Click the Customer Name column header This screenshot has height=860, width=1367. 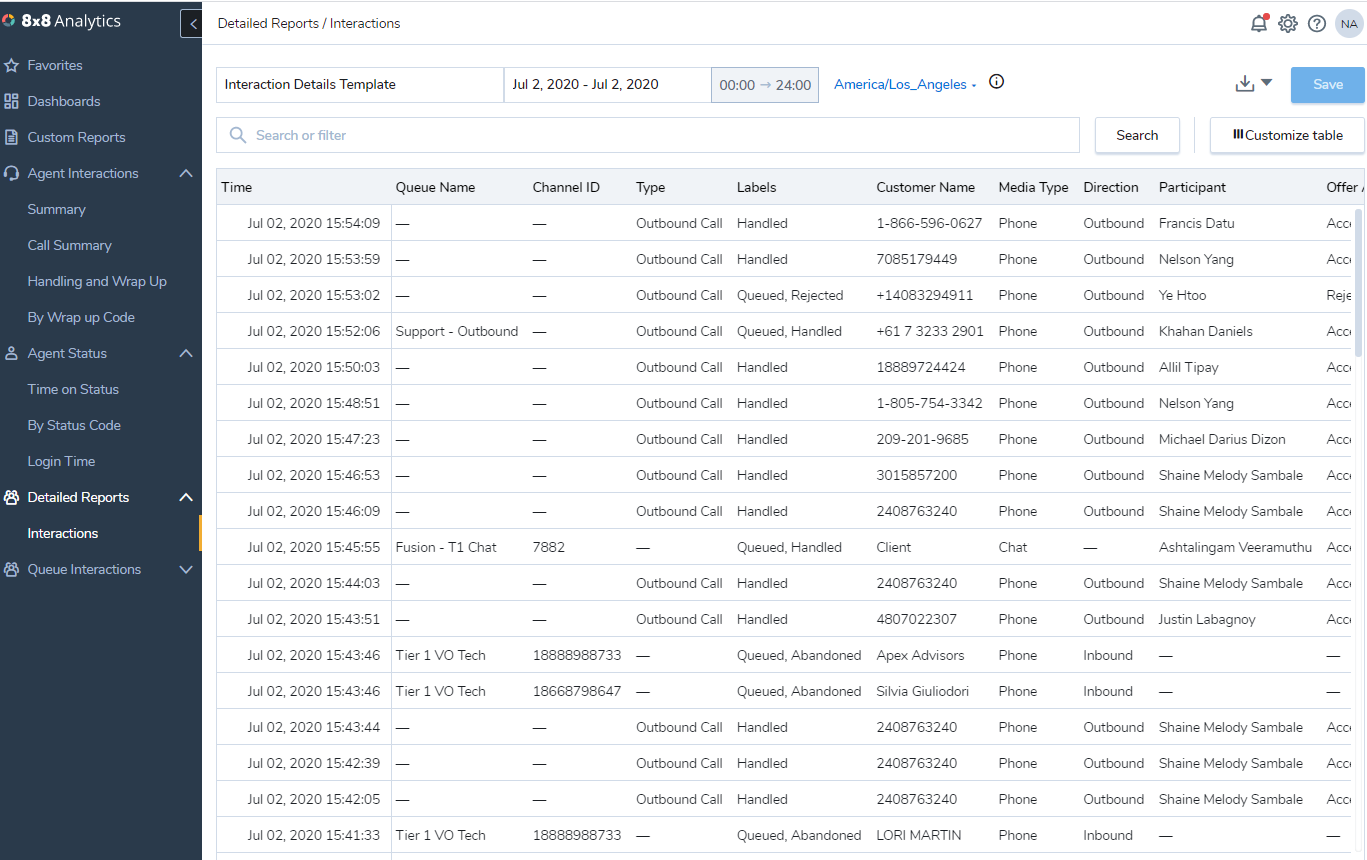(925, 187)
